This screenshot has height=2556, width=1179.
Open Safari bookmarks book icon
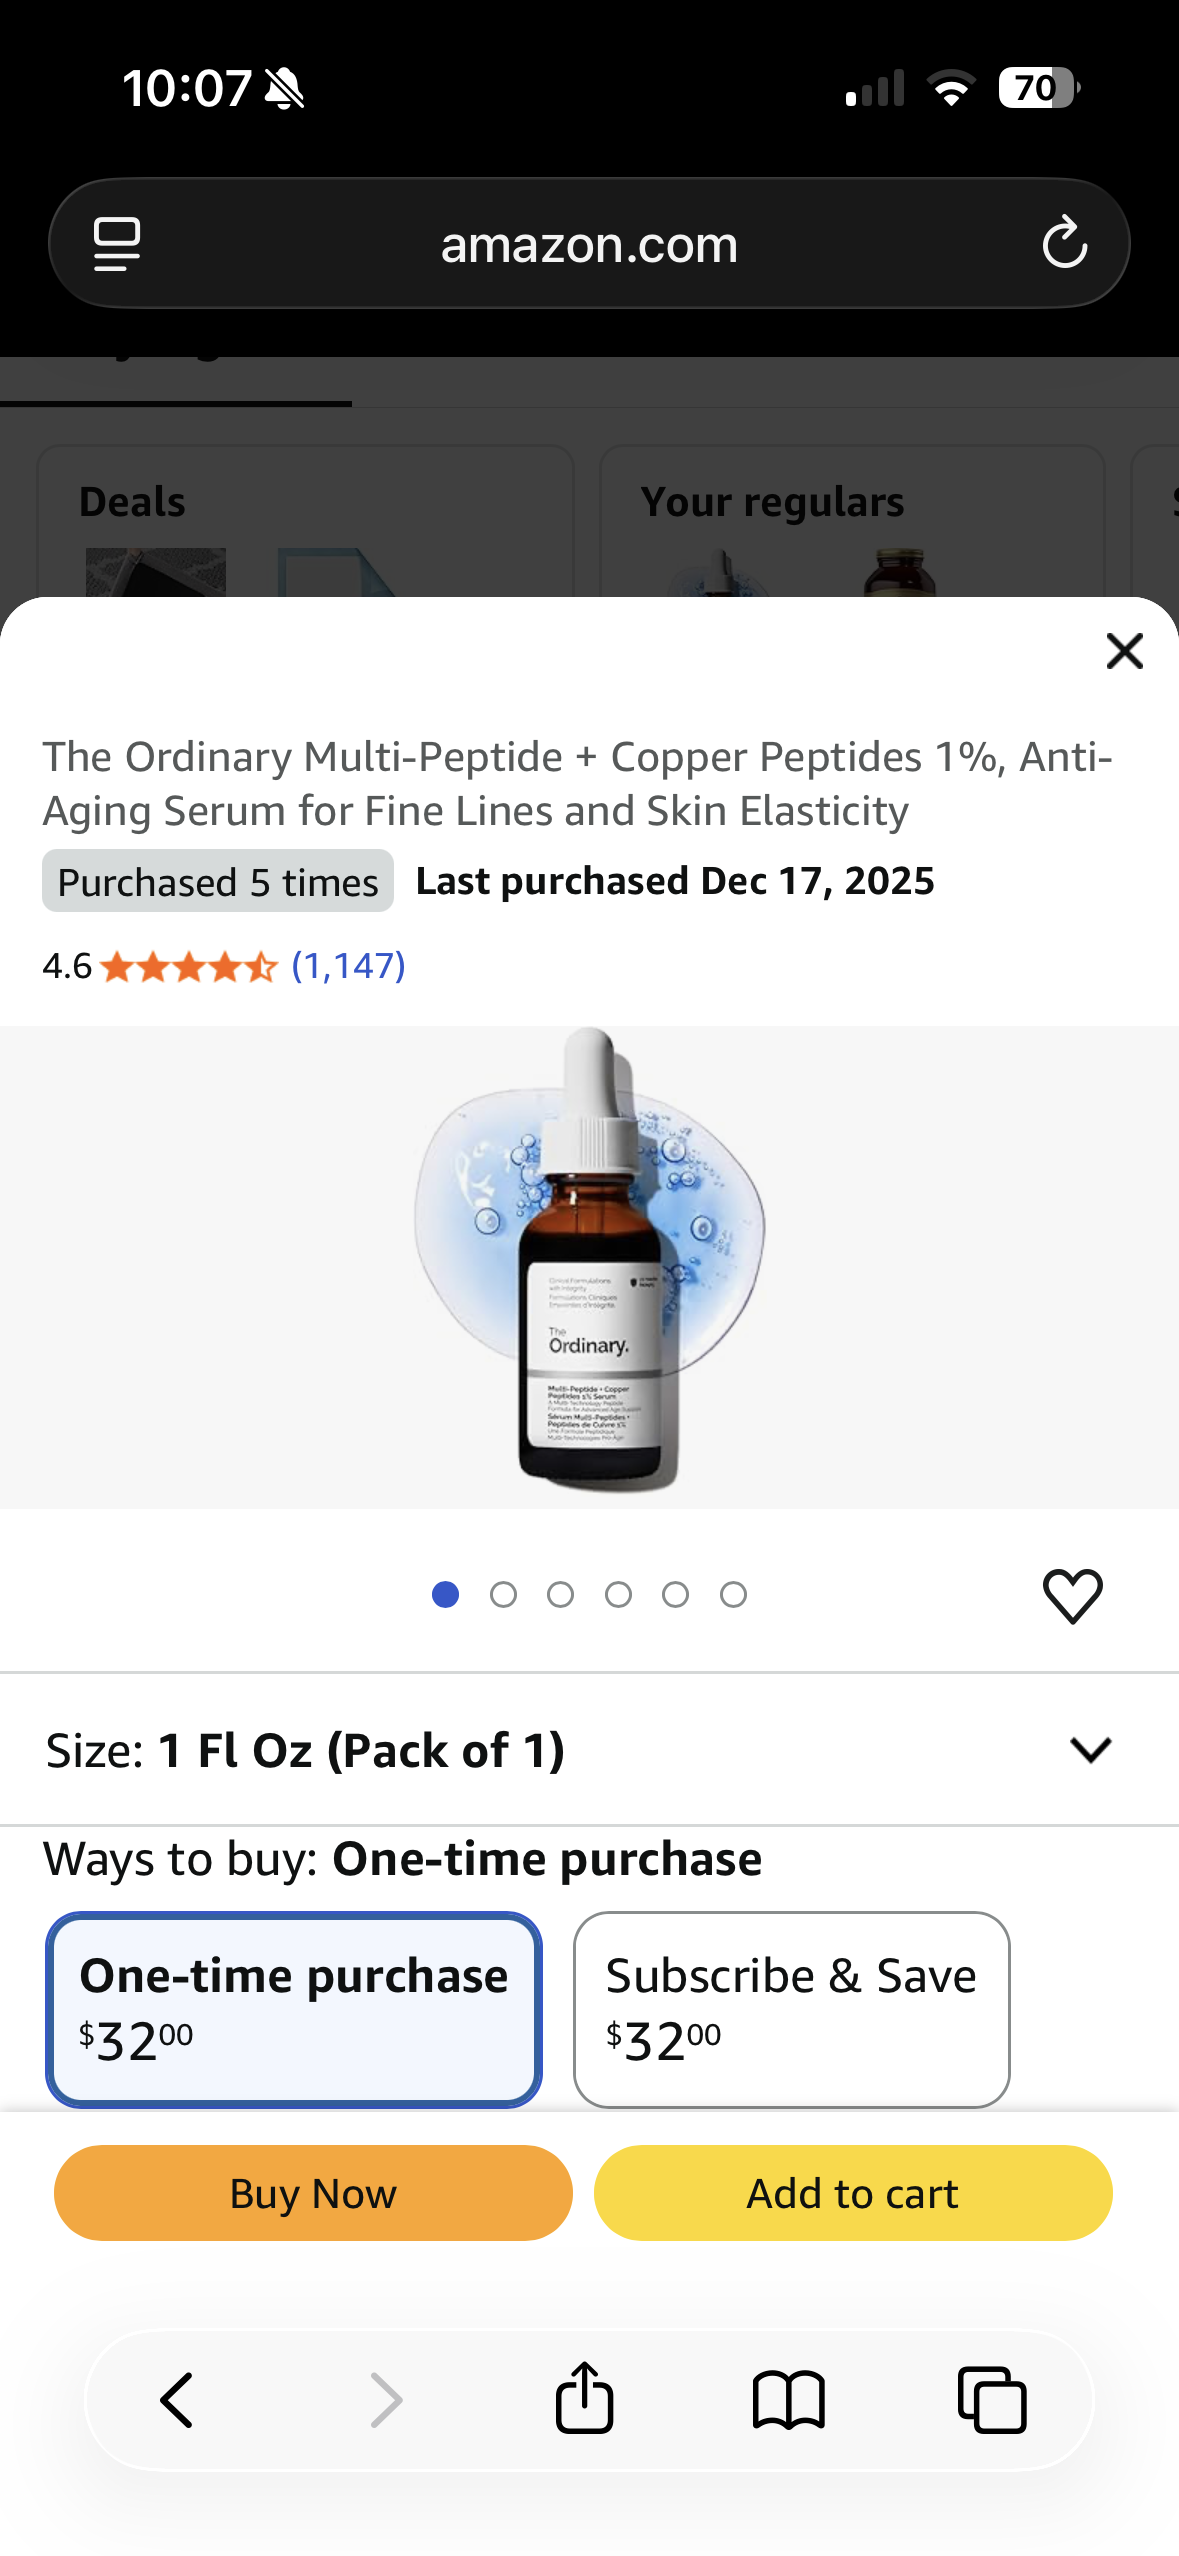click(x=788, y=2399)
